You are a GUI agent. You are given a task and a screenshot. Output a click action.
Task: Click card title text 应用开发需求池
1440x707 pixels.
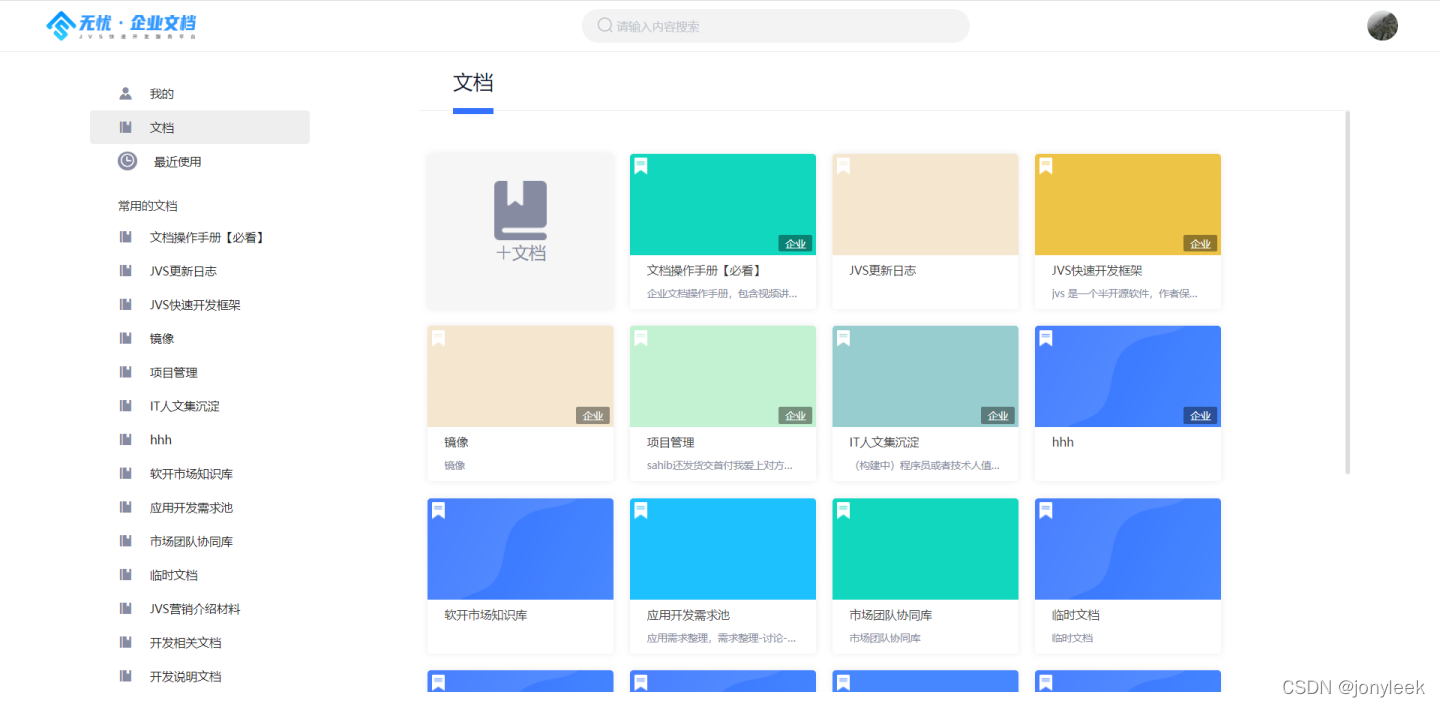[x=689, y=615]
